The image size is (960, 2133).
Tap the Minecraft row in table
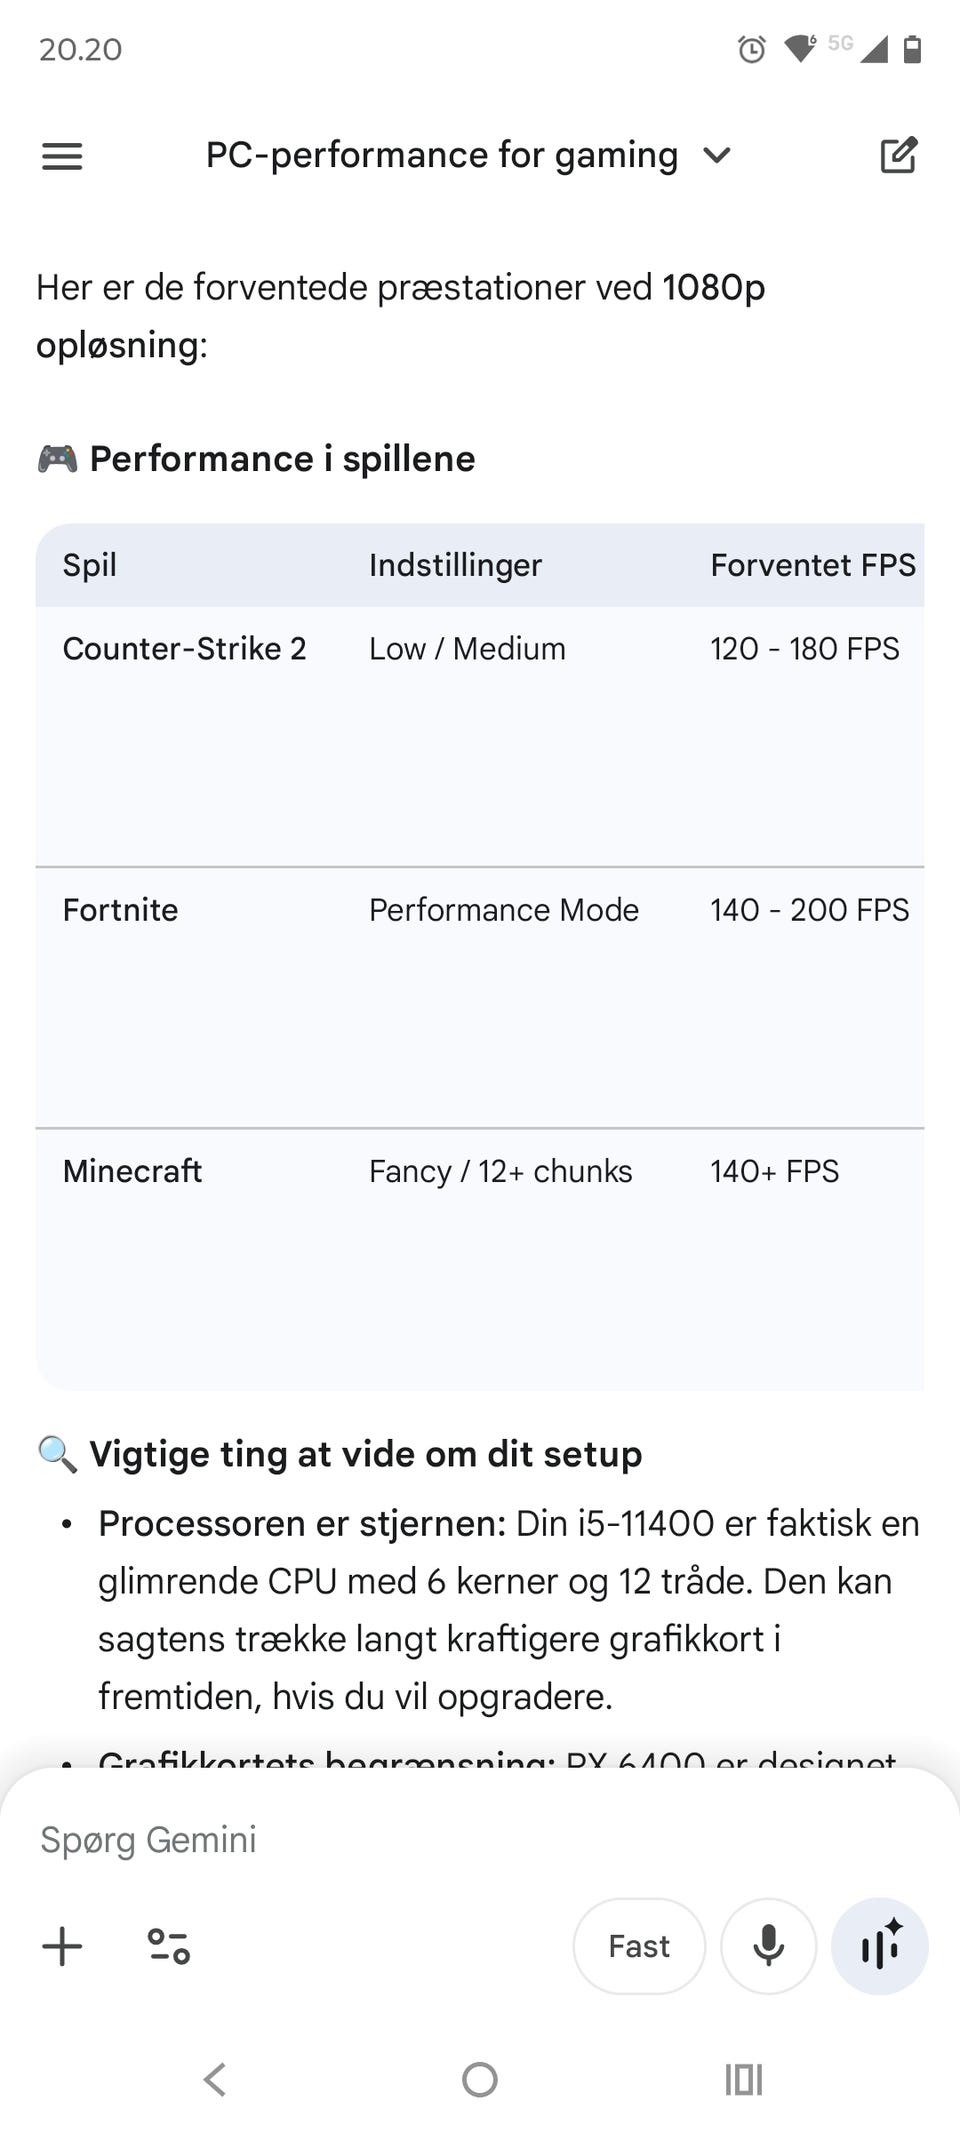(x=132, y=1171)
